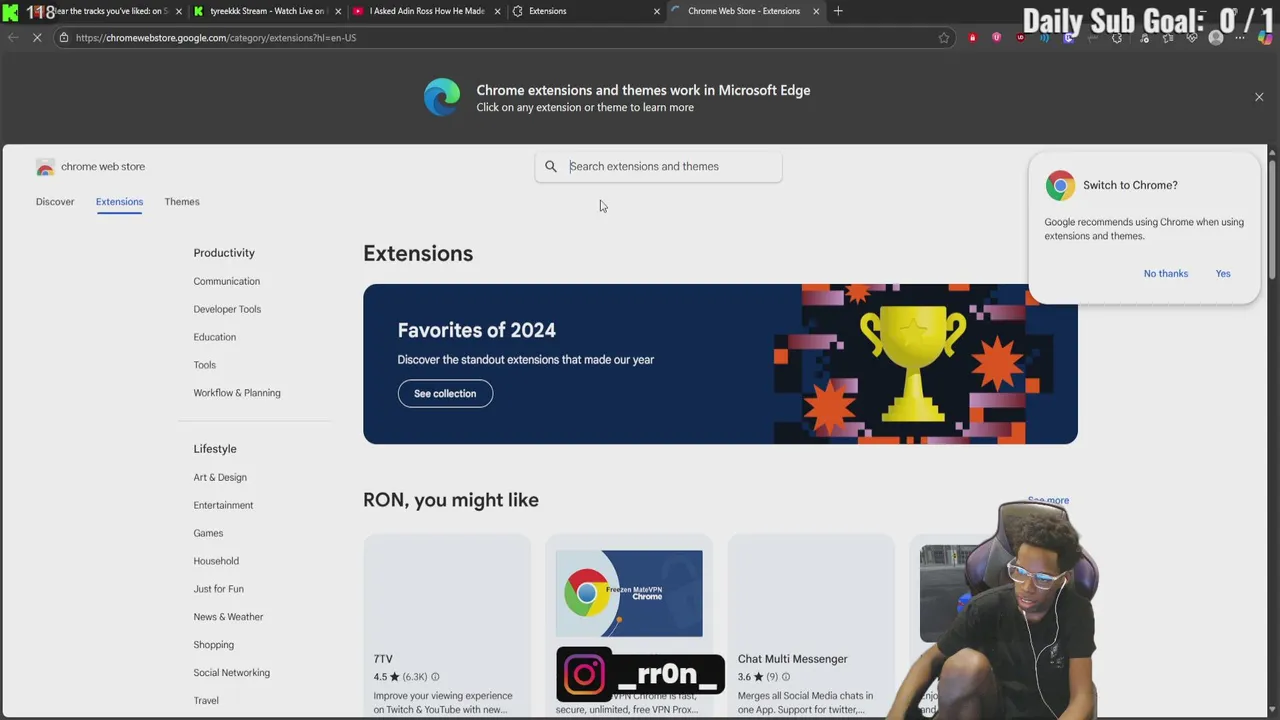Decline with No thanks button
Viewport: 1280px width, 720px height.
click(1166, 274)
